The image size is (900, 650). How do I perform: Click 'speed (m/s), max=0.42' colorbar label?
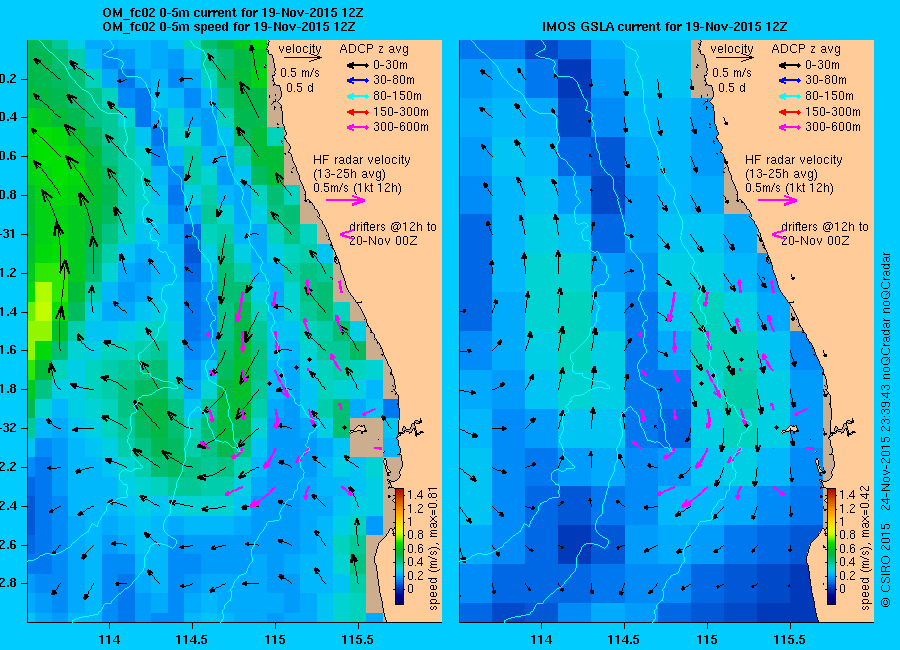[866, 549]
